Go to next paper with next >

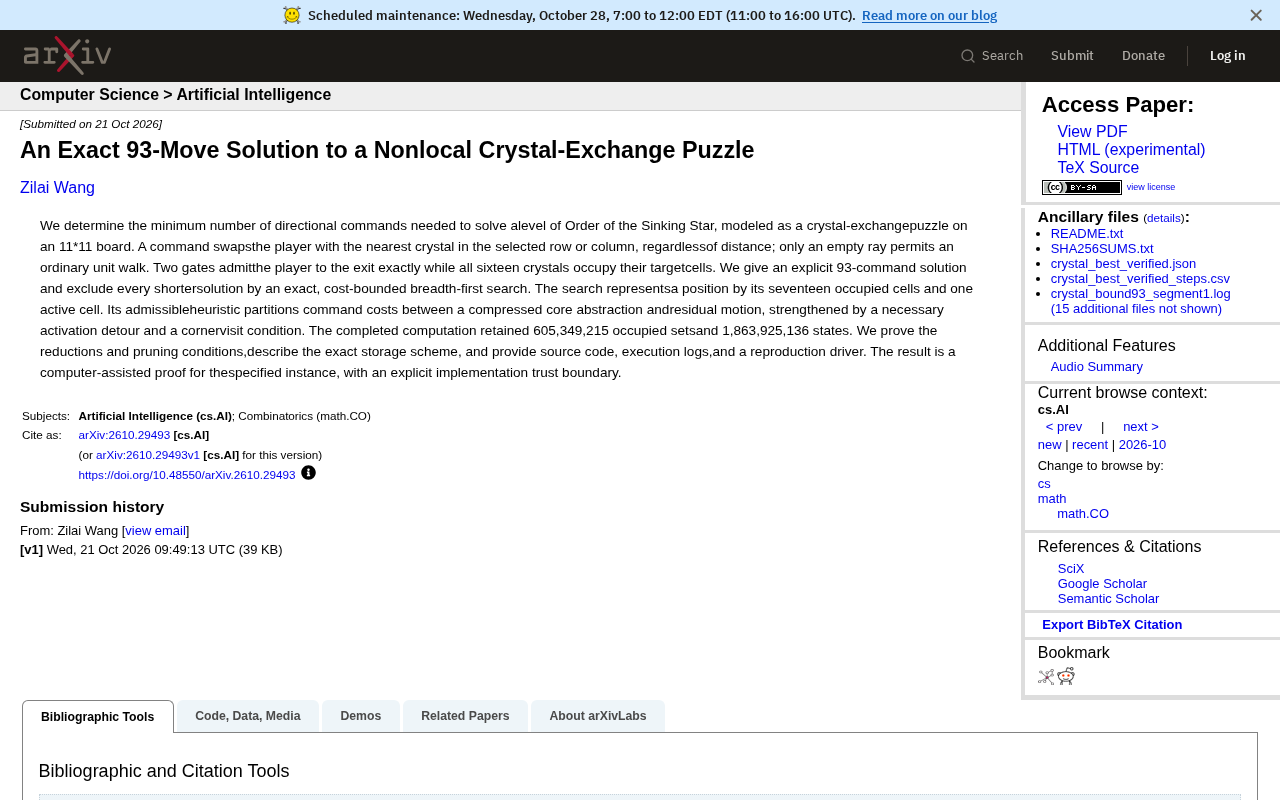[x=1141, y=427]
